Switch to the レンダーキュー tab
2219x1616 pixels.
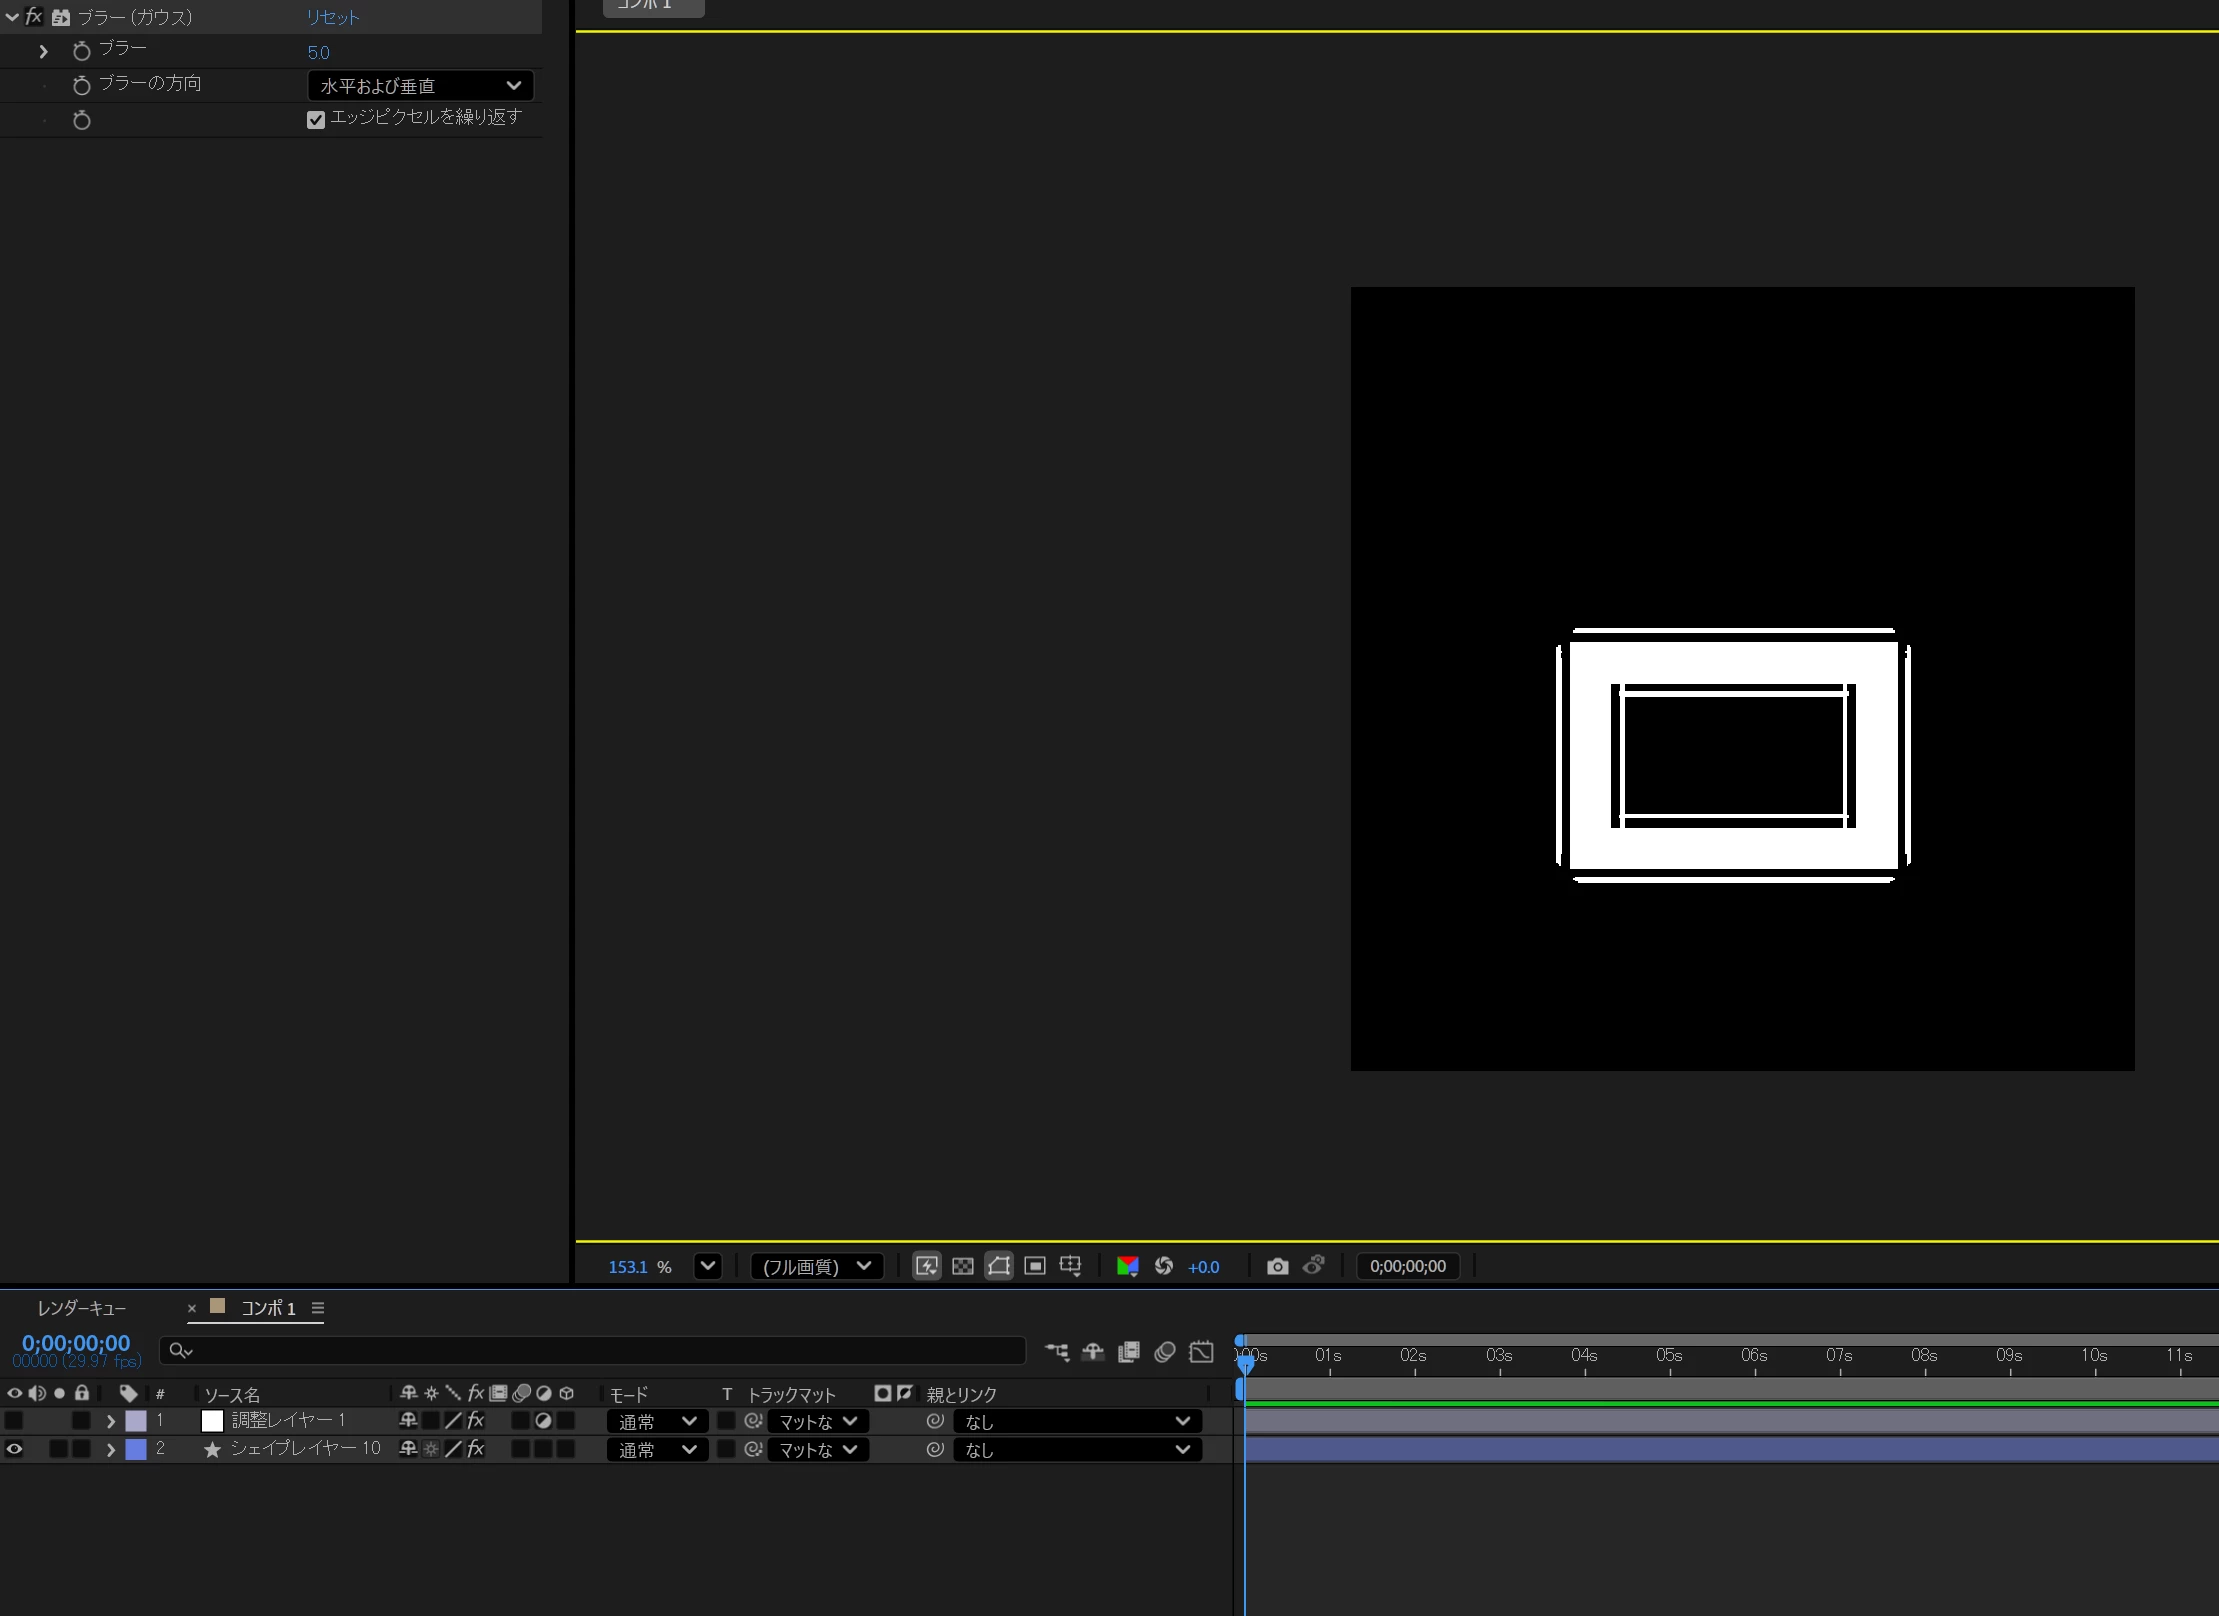click(82, 1308)
